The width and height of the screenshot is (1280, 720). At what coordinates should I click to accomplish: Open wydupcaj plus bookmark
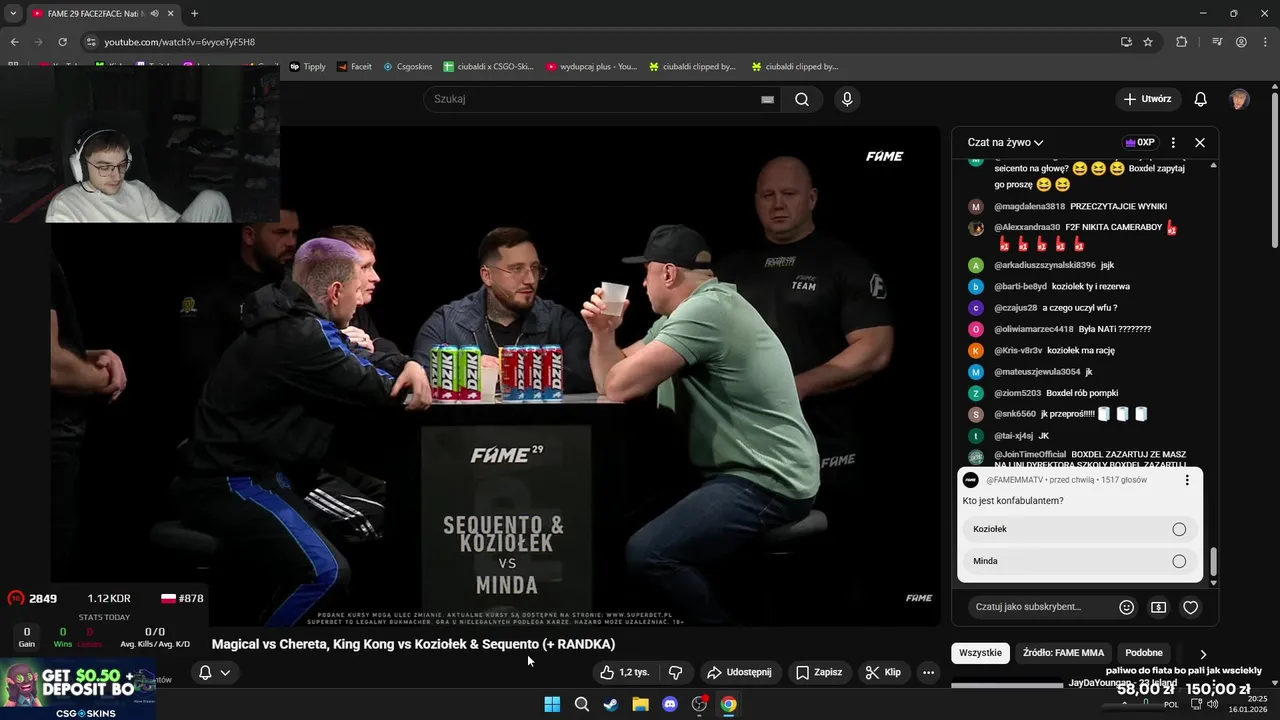(x=591, y=67)
